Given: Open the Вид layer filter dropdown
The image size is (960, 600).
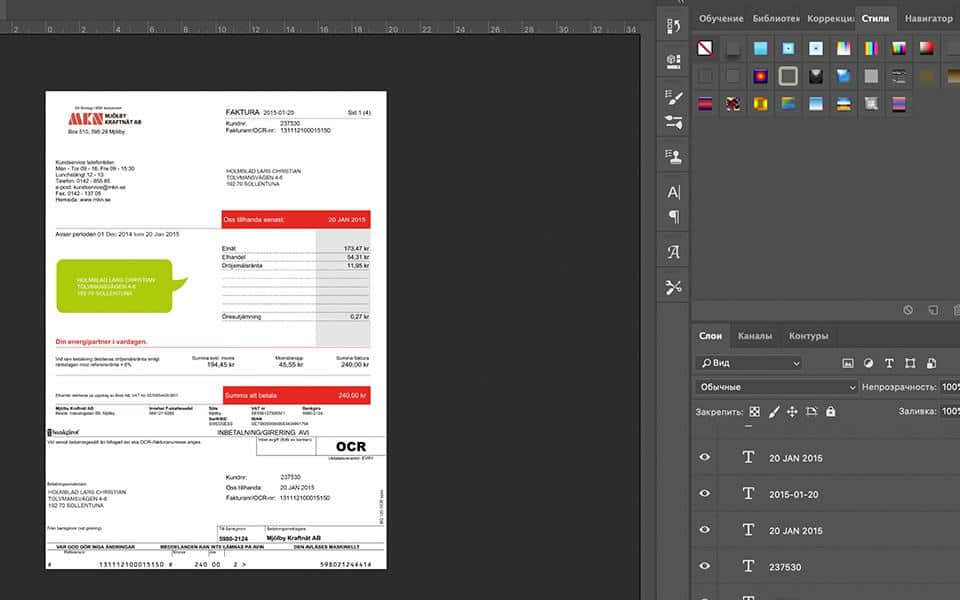Looking at the screenshot, I should pos(748,363).
